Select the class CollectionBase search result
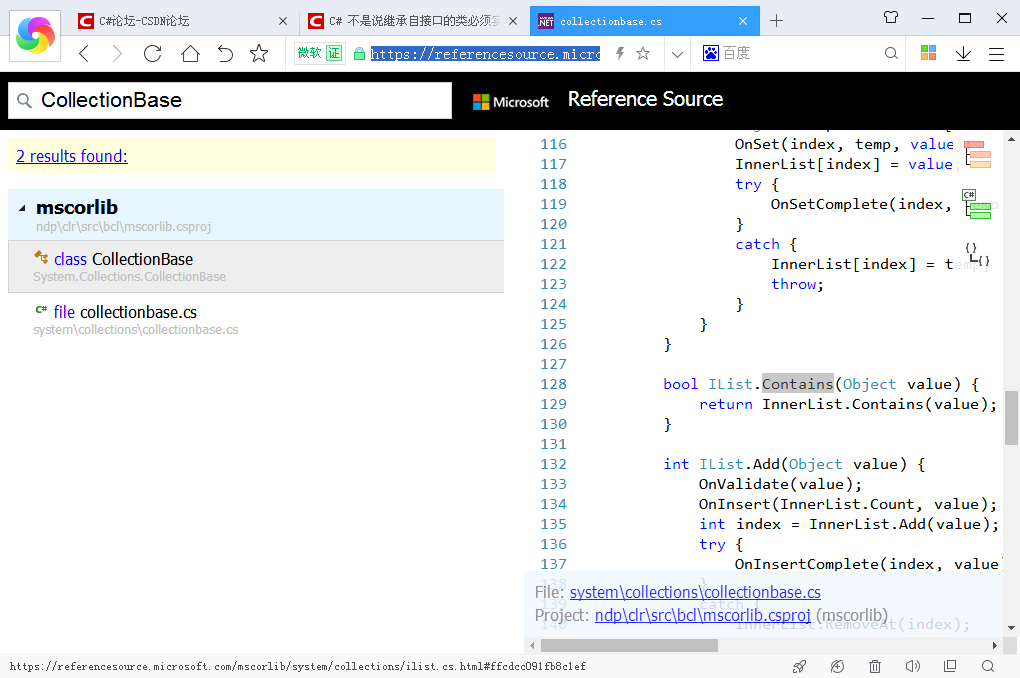 pos(123,259)
